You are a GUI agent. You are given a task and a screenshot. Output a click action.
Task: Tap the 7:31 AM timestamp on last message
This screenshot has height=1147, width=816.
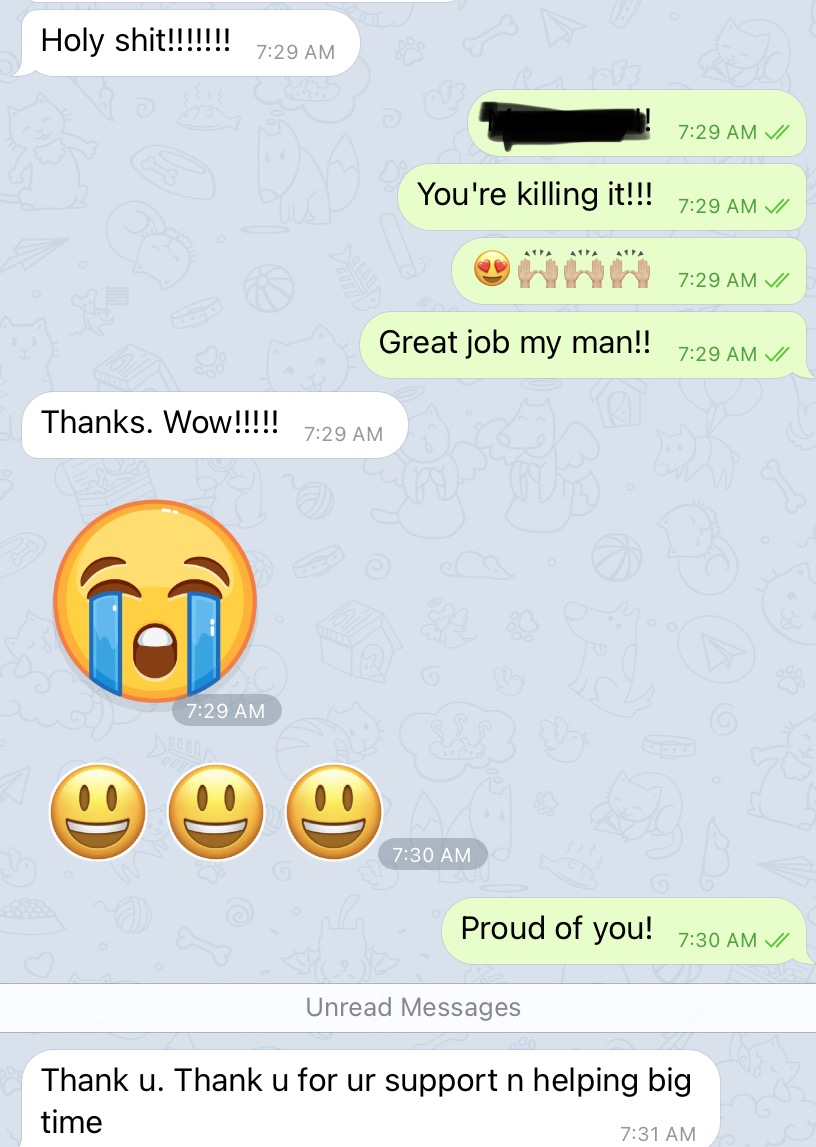(658, 1133)
